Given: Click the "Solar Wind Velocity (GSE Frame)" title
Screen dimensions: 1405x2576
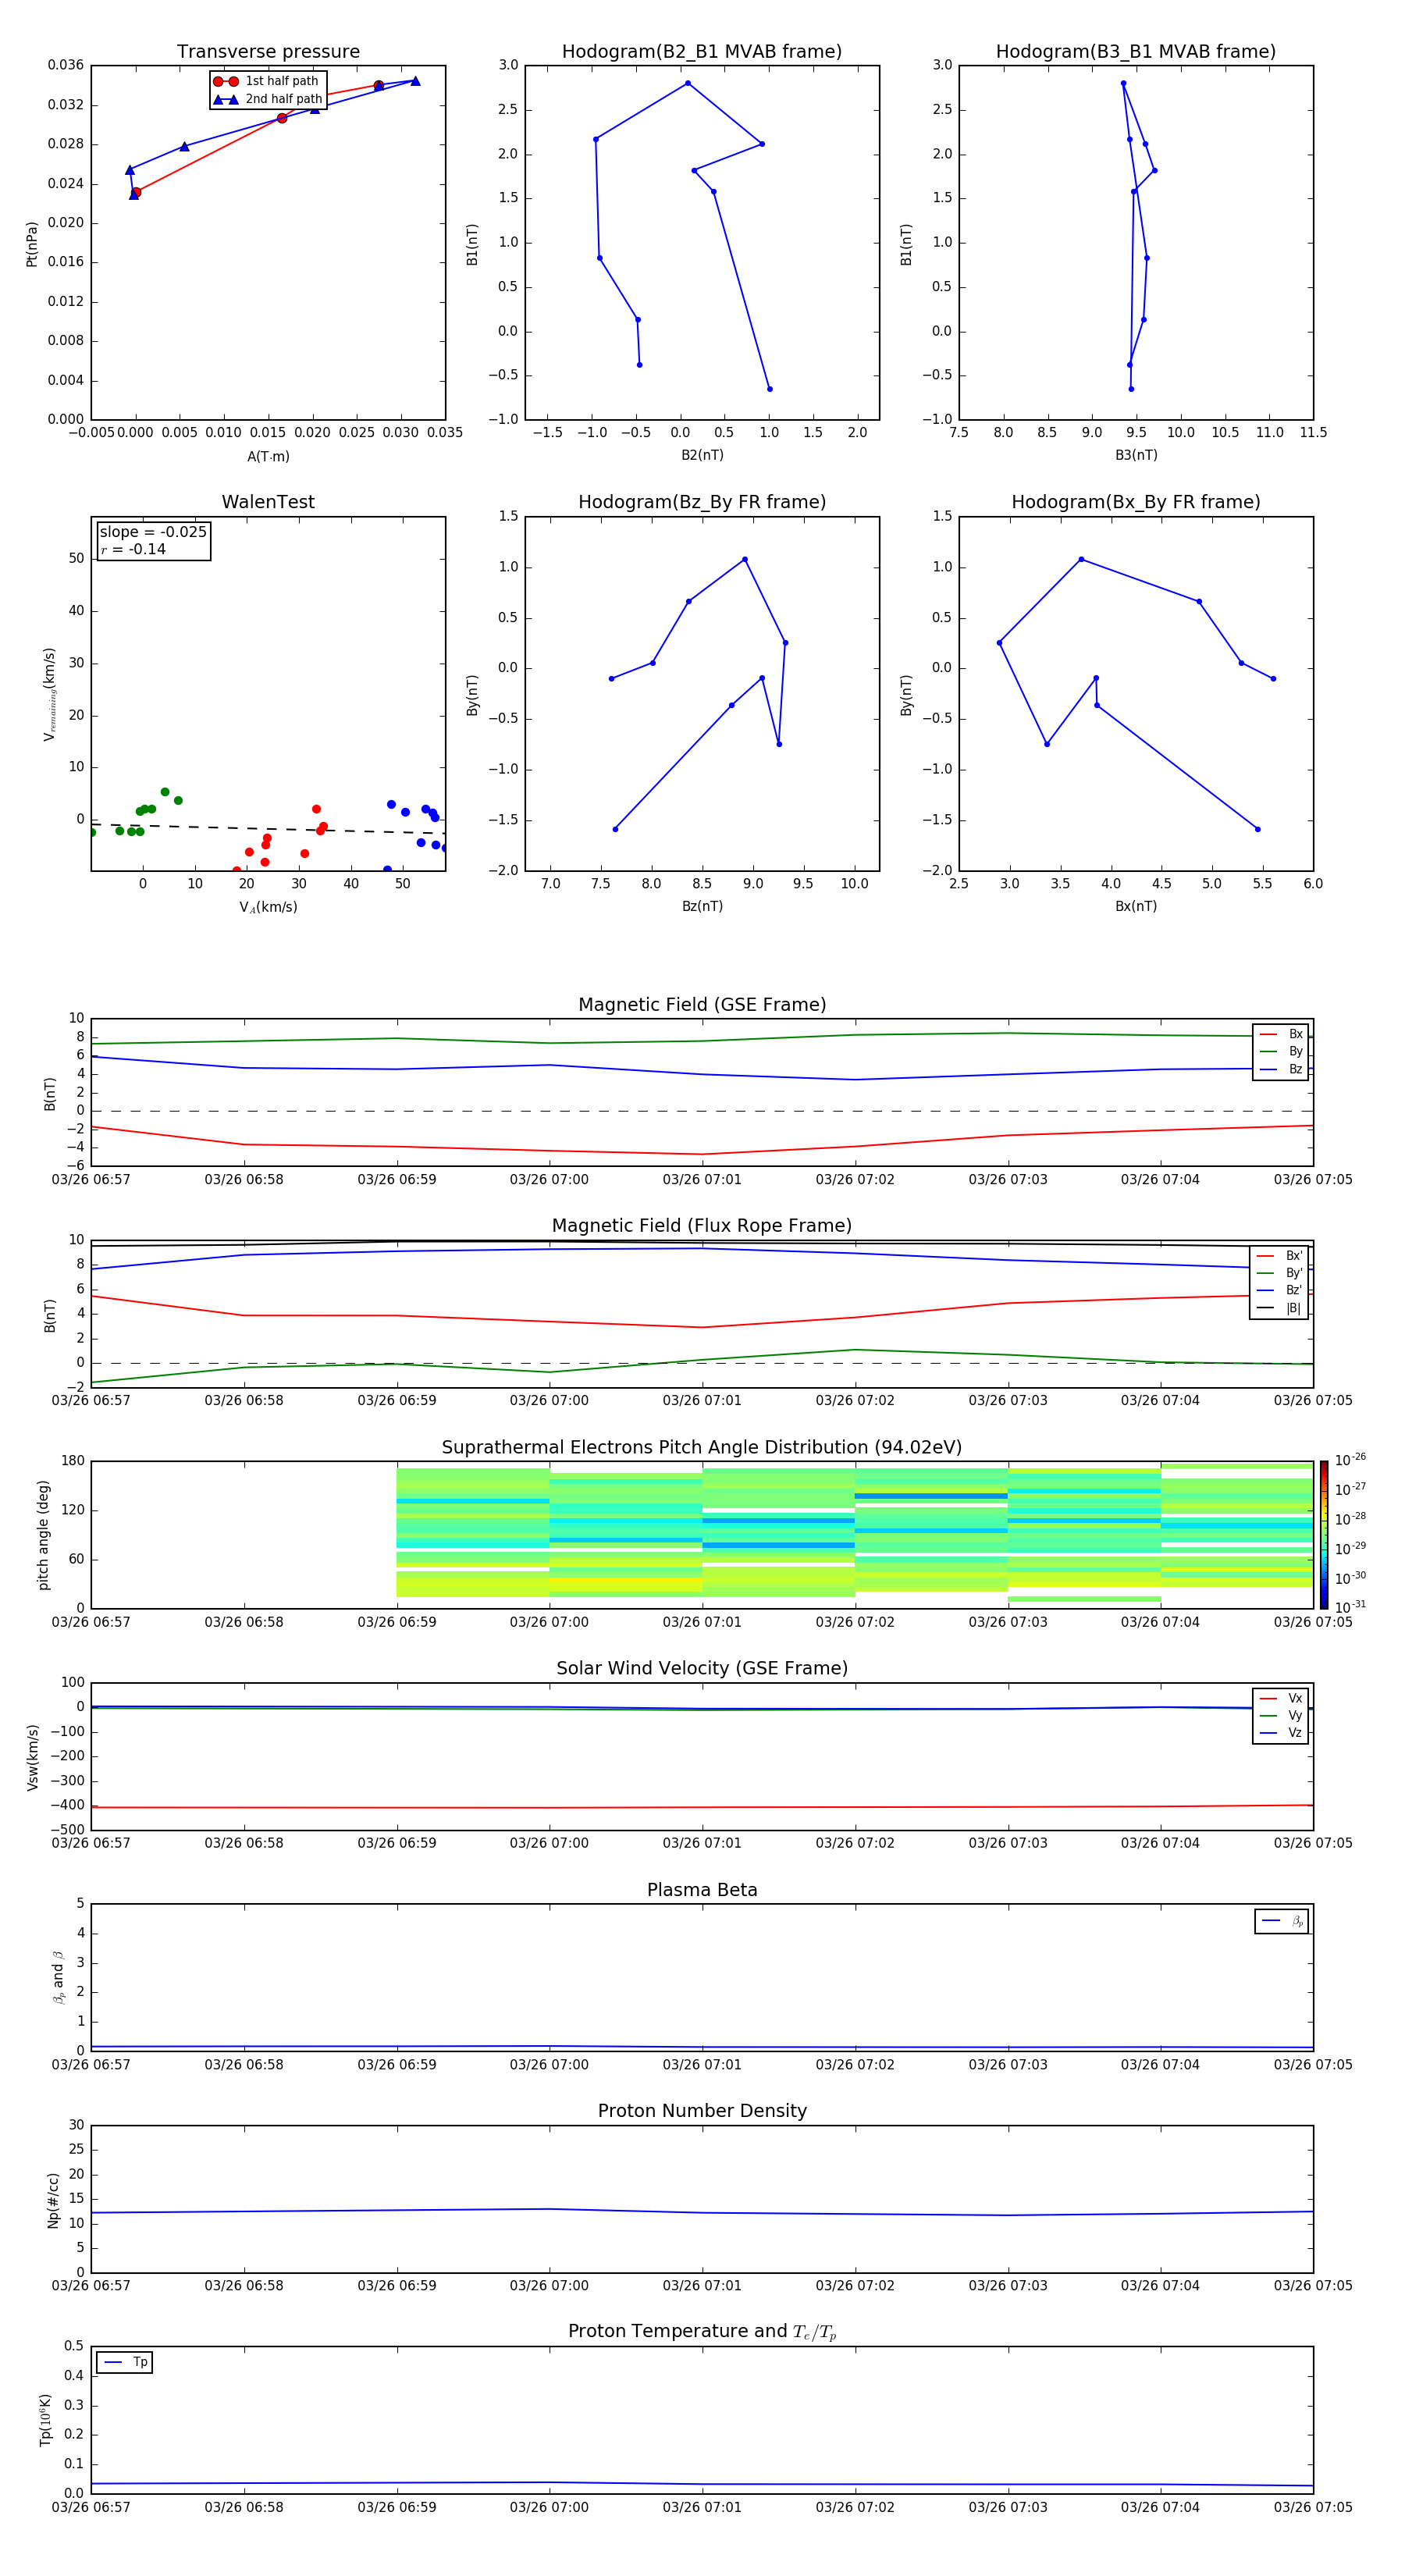Looking at the screenshot, I should 702,1669.
